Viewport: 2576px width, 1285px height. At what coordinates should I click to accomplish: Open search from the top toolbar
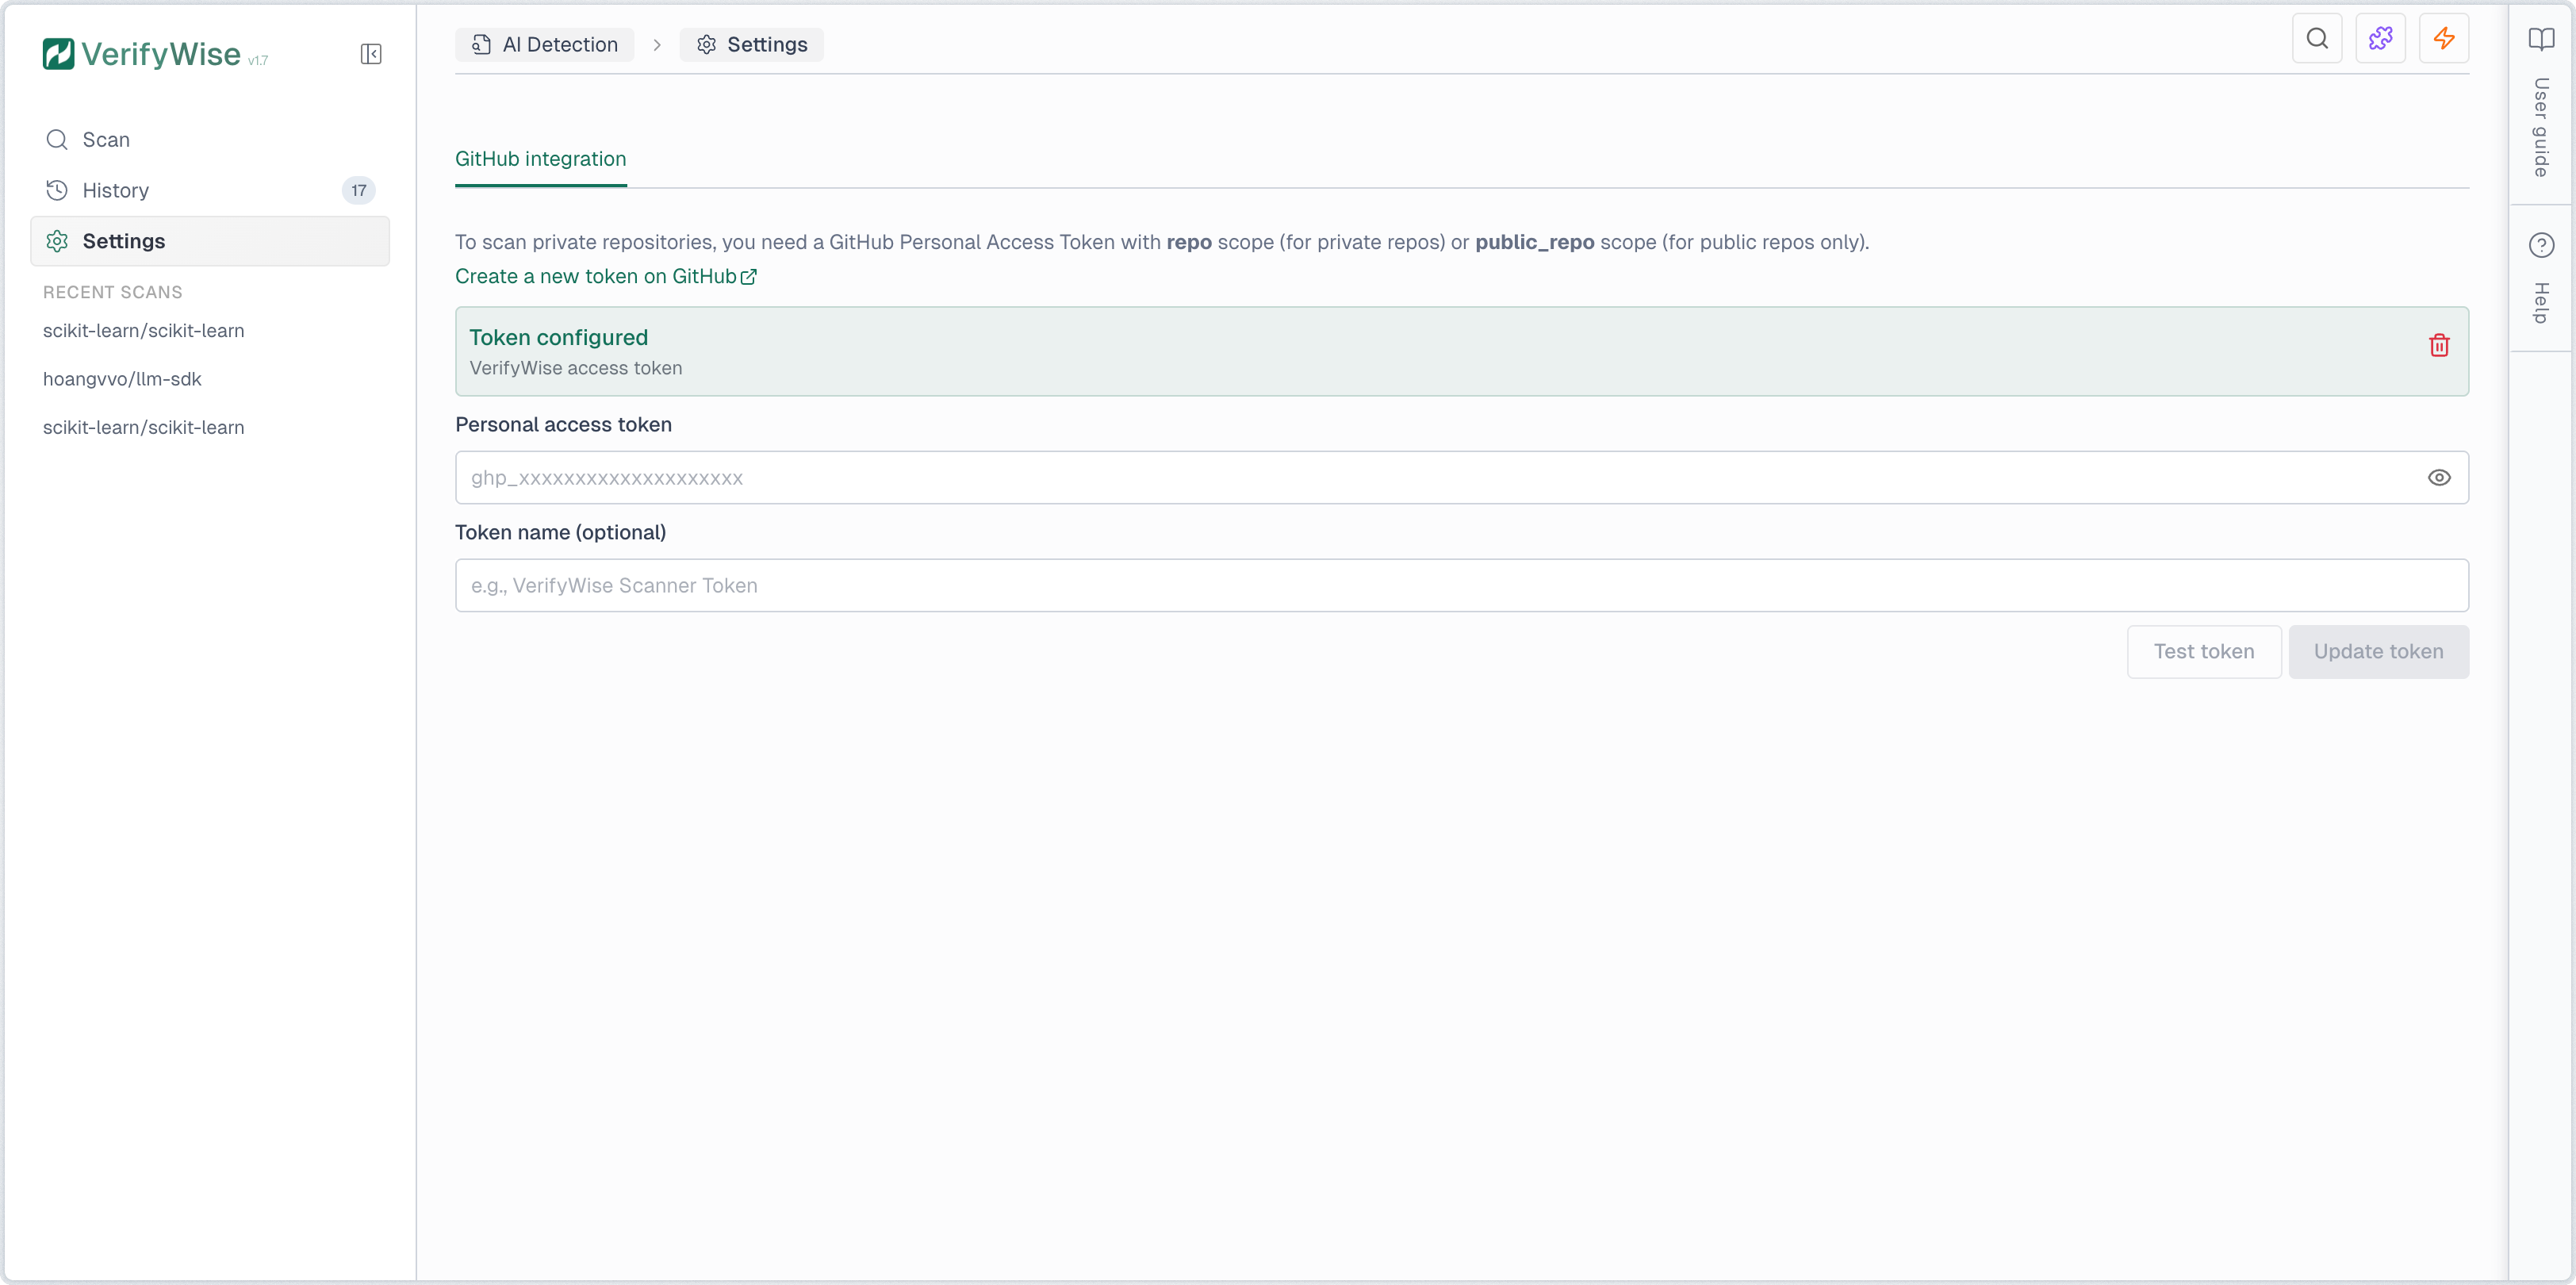2318,38
